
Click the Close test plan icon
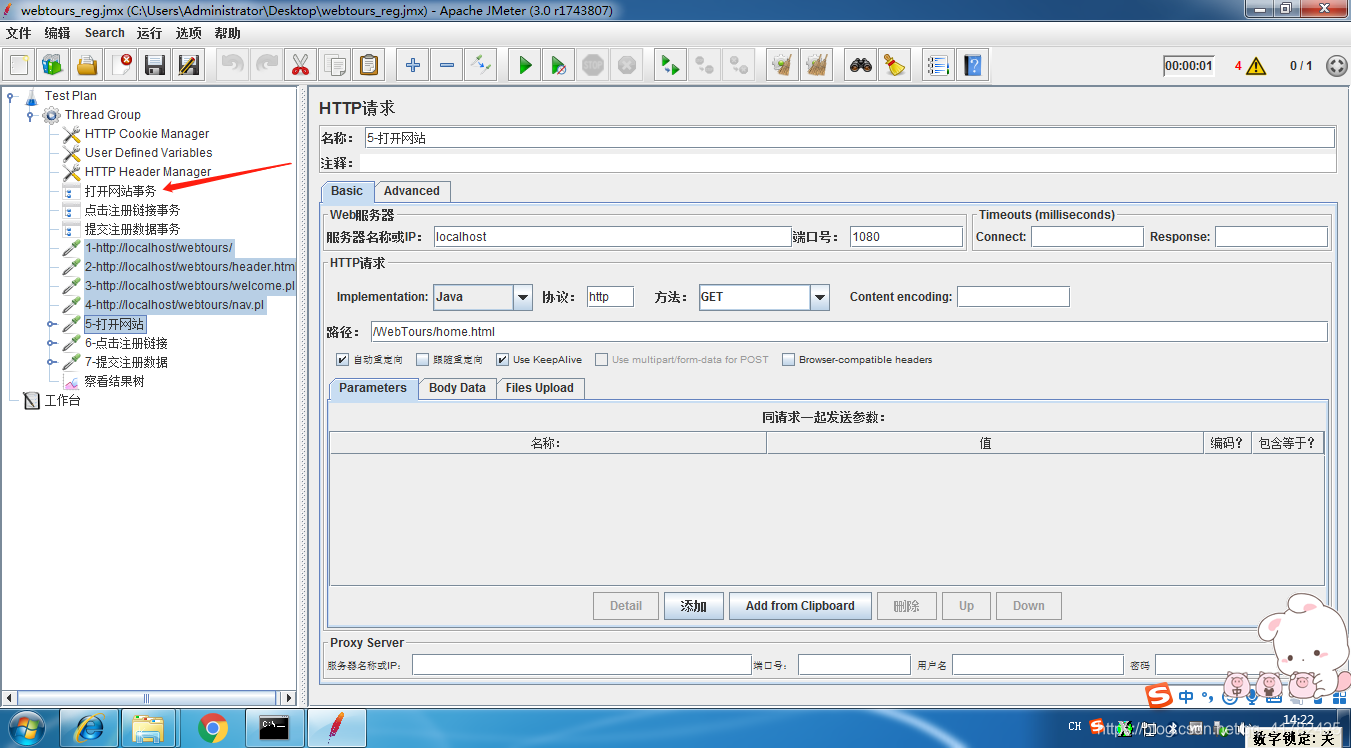coord(121,66)
